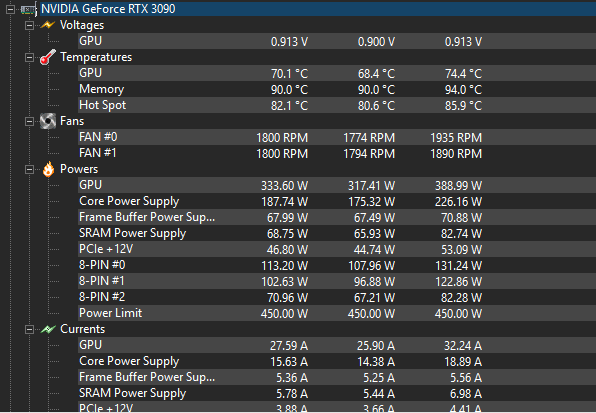Click the GPU current value 27.59 A
596x413 pixels.
[289, 346]
